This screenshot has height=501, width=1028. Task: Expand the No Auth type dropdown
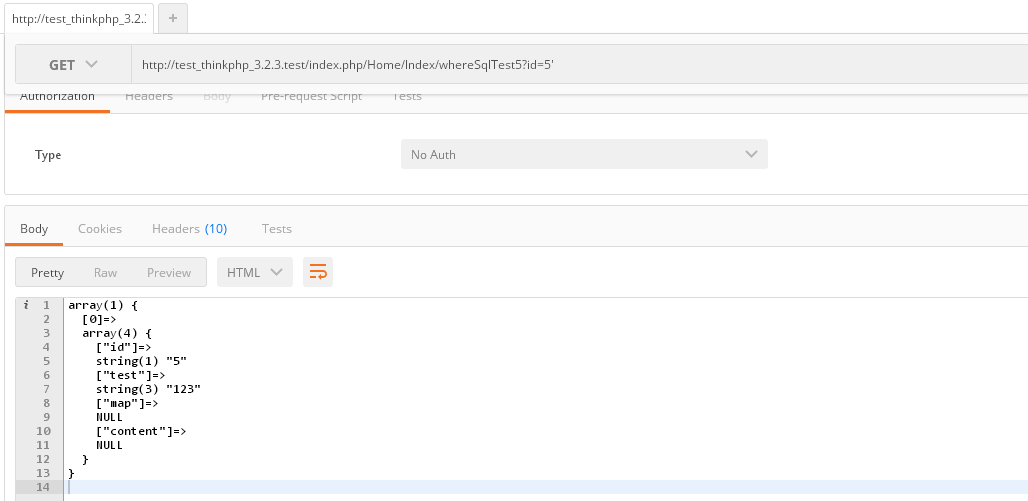click(584, 154)
